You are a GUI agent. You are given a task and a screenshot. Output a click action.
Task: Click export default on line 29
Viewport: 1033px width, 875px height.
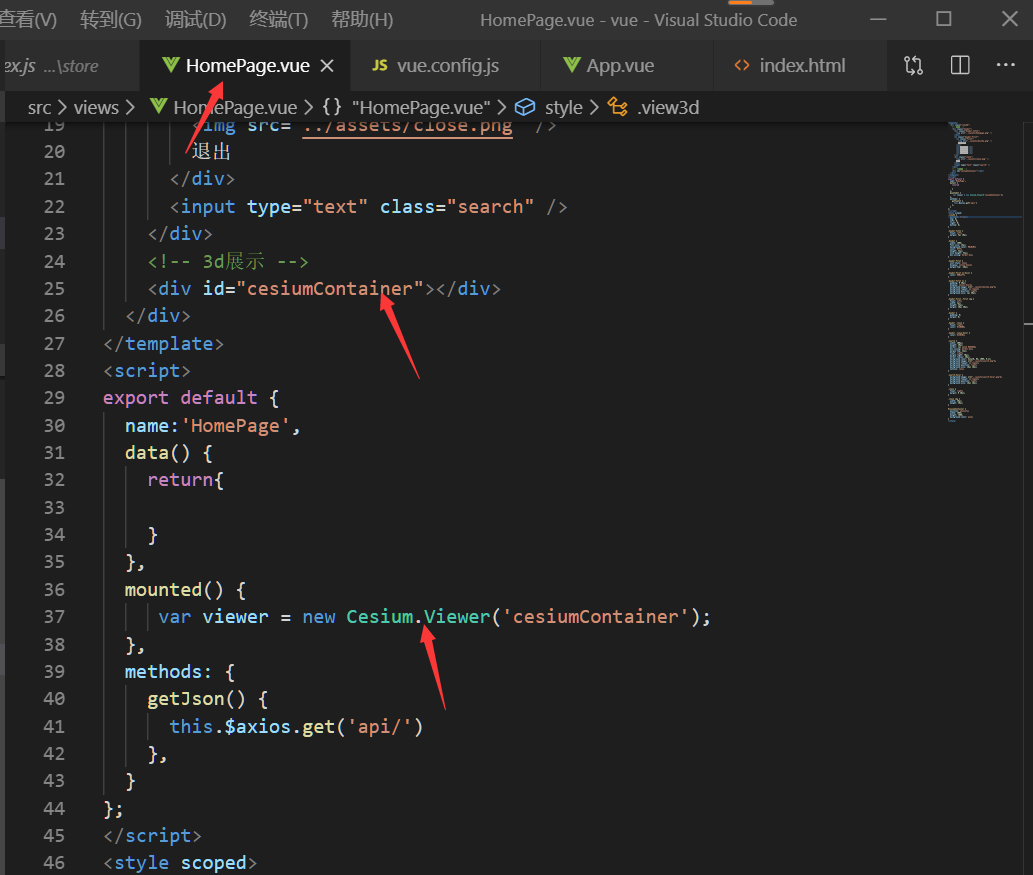click(180, 398)
